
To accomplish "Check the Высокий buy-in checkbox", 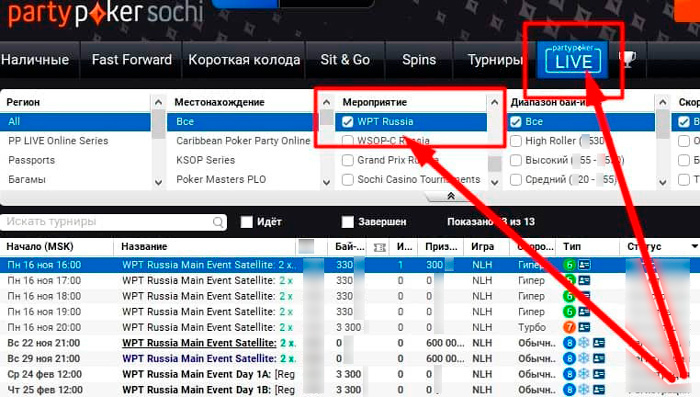I will 516,160.
